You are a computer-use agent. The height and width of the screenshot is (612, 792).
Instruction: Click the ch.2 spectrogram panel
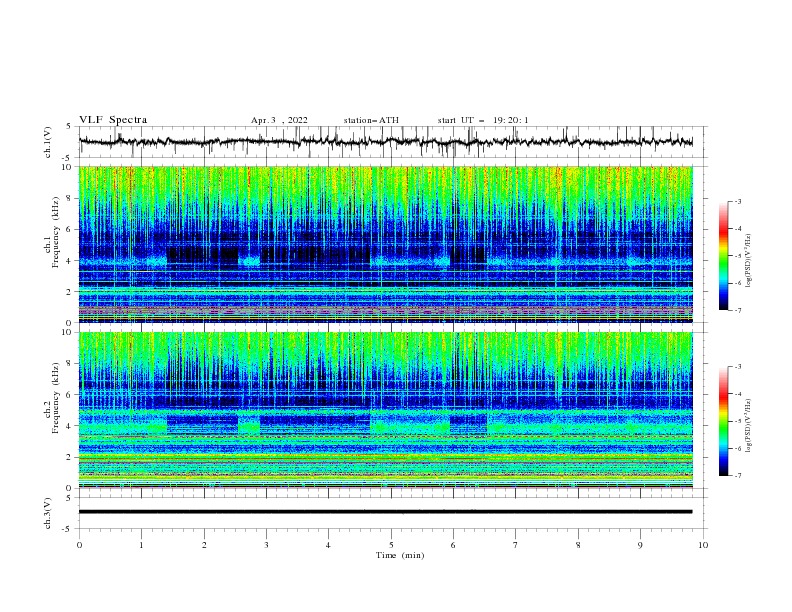(385, 410)
